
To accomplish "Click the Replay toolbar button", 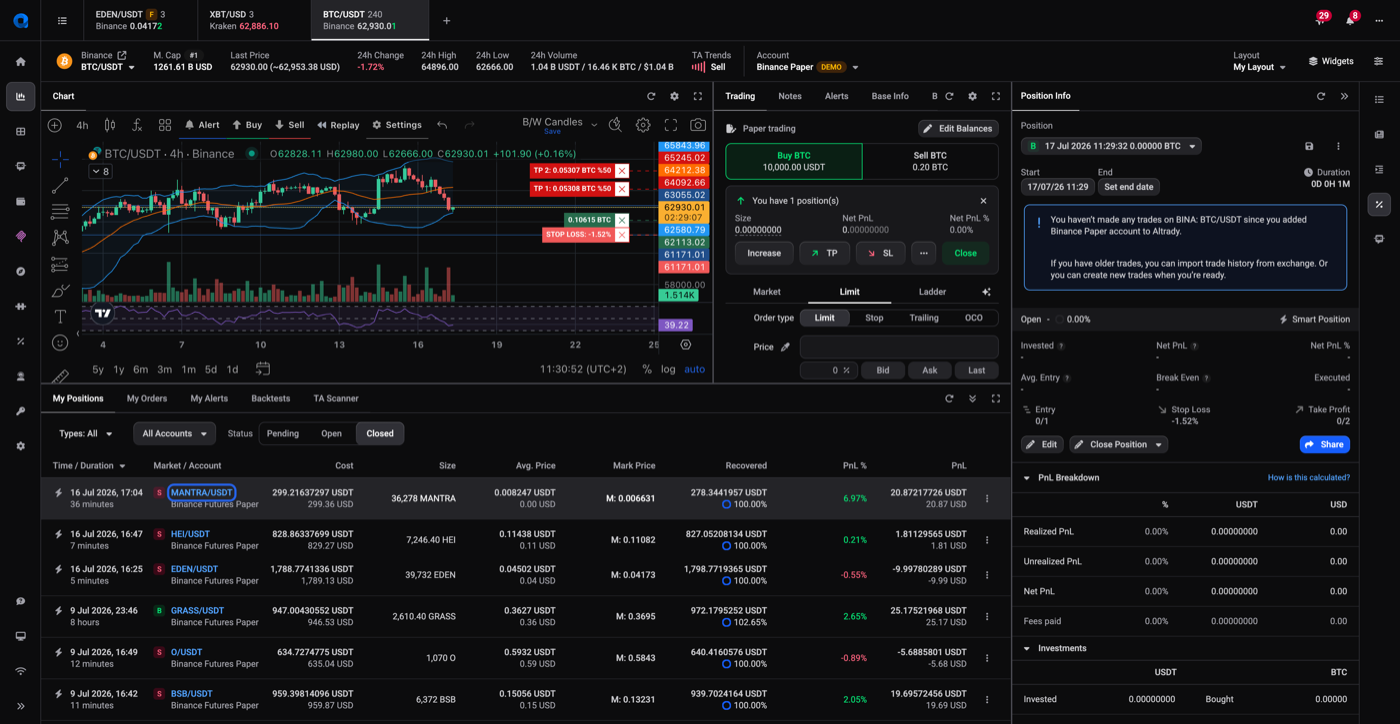I will pyautogui.click(x=338, y=125).
